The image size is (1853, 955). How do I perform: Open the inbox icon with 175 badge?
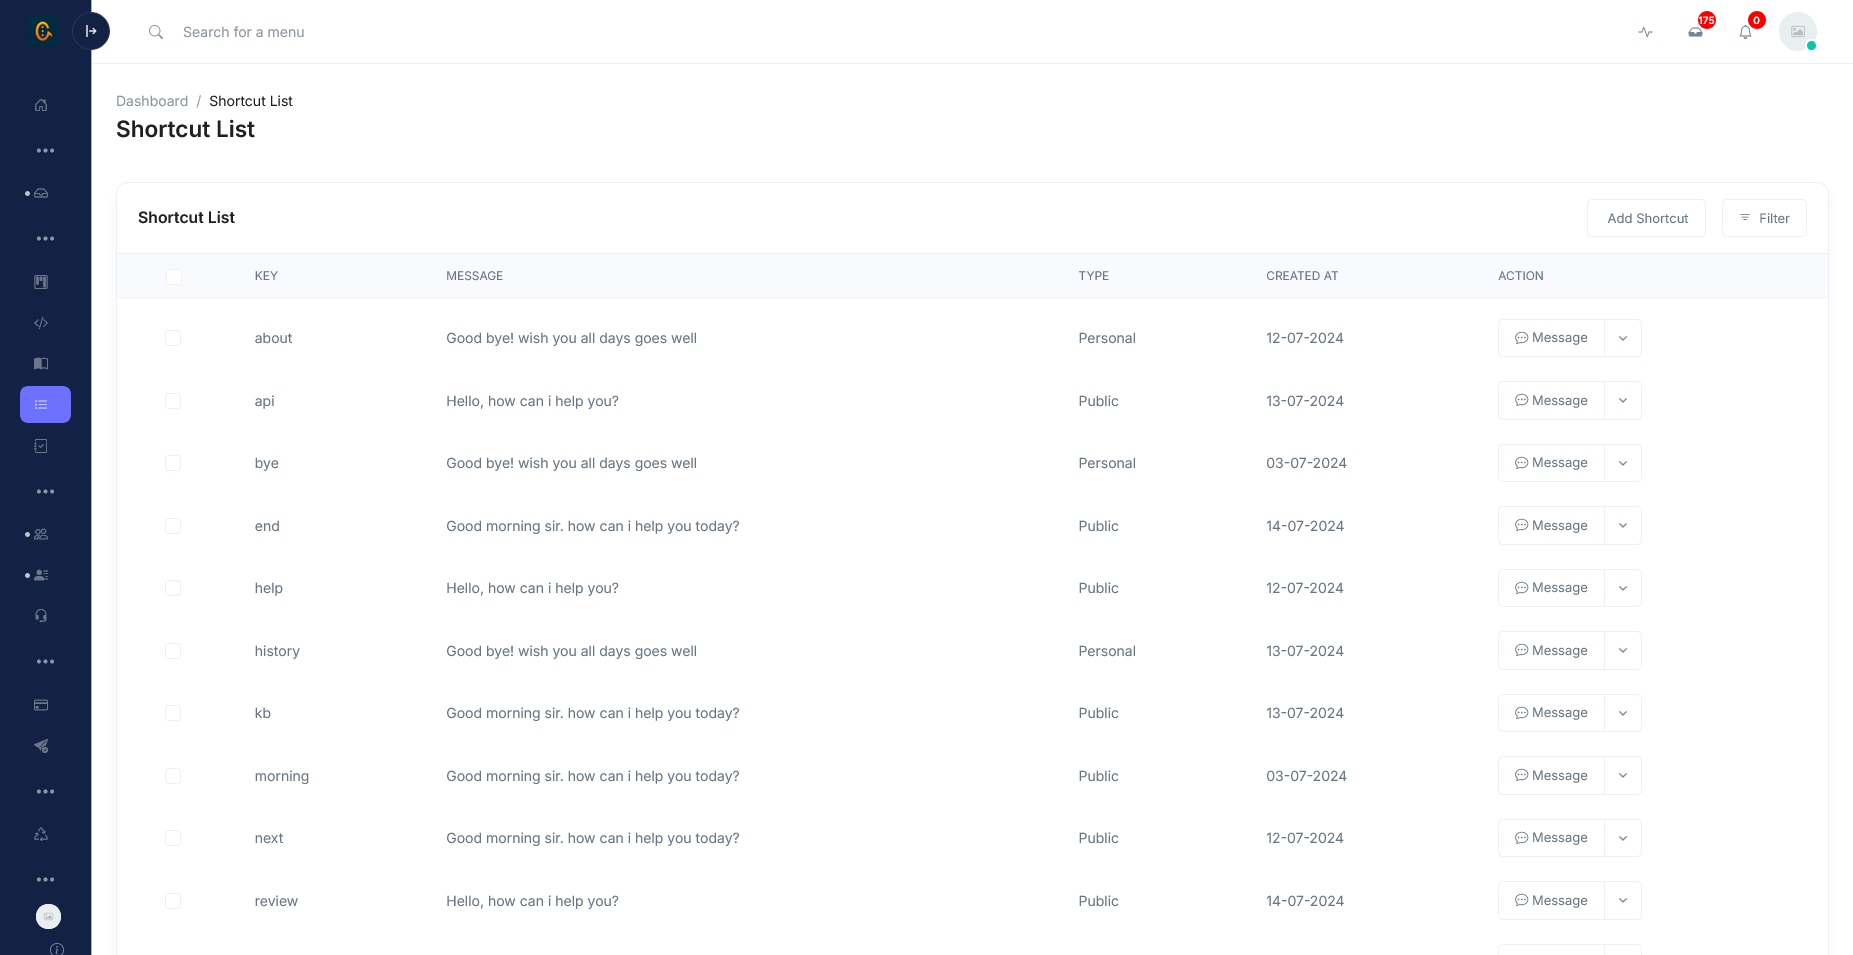point(1695,32)
